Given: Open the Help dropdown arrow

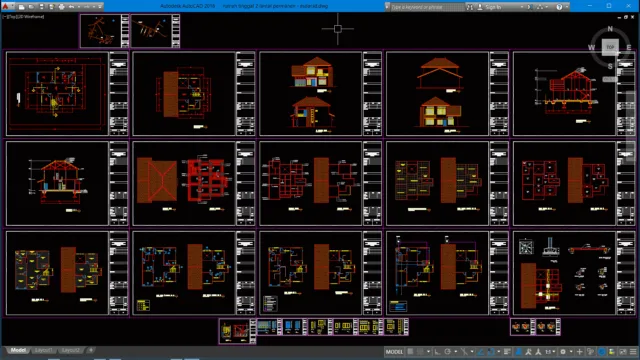Looking at the screenshot, I should tap(567, 7).
